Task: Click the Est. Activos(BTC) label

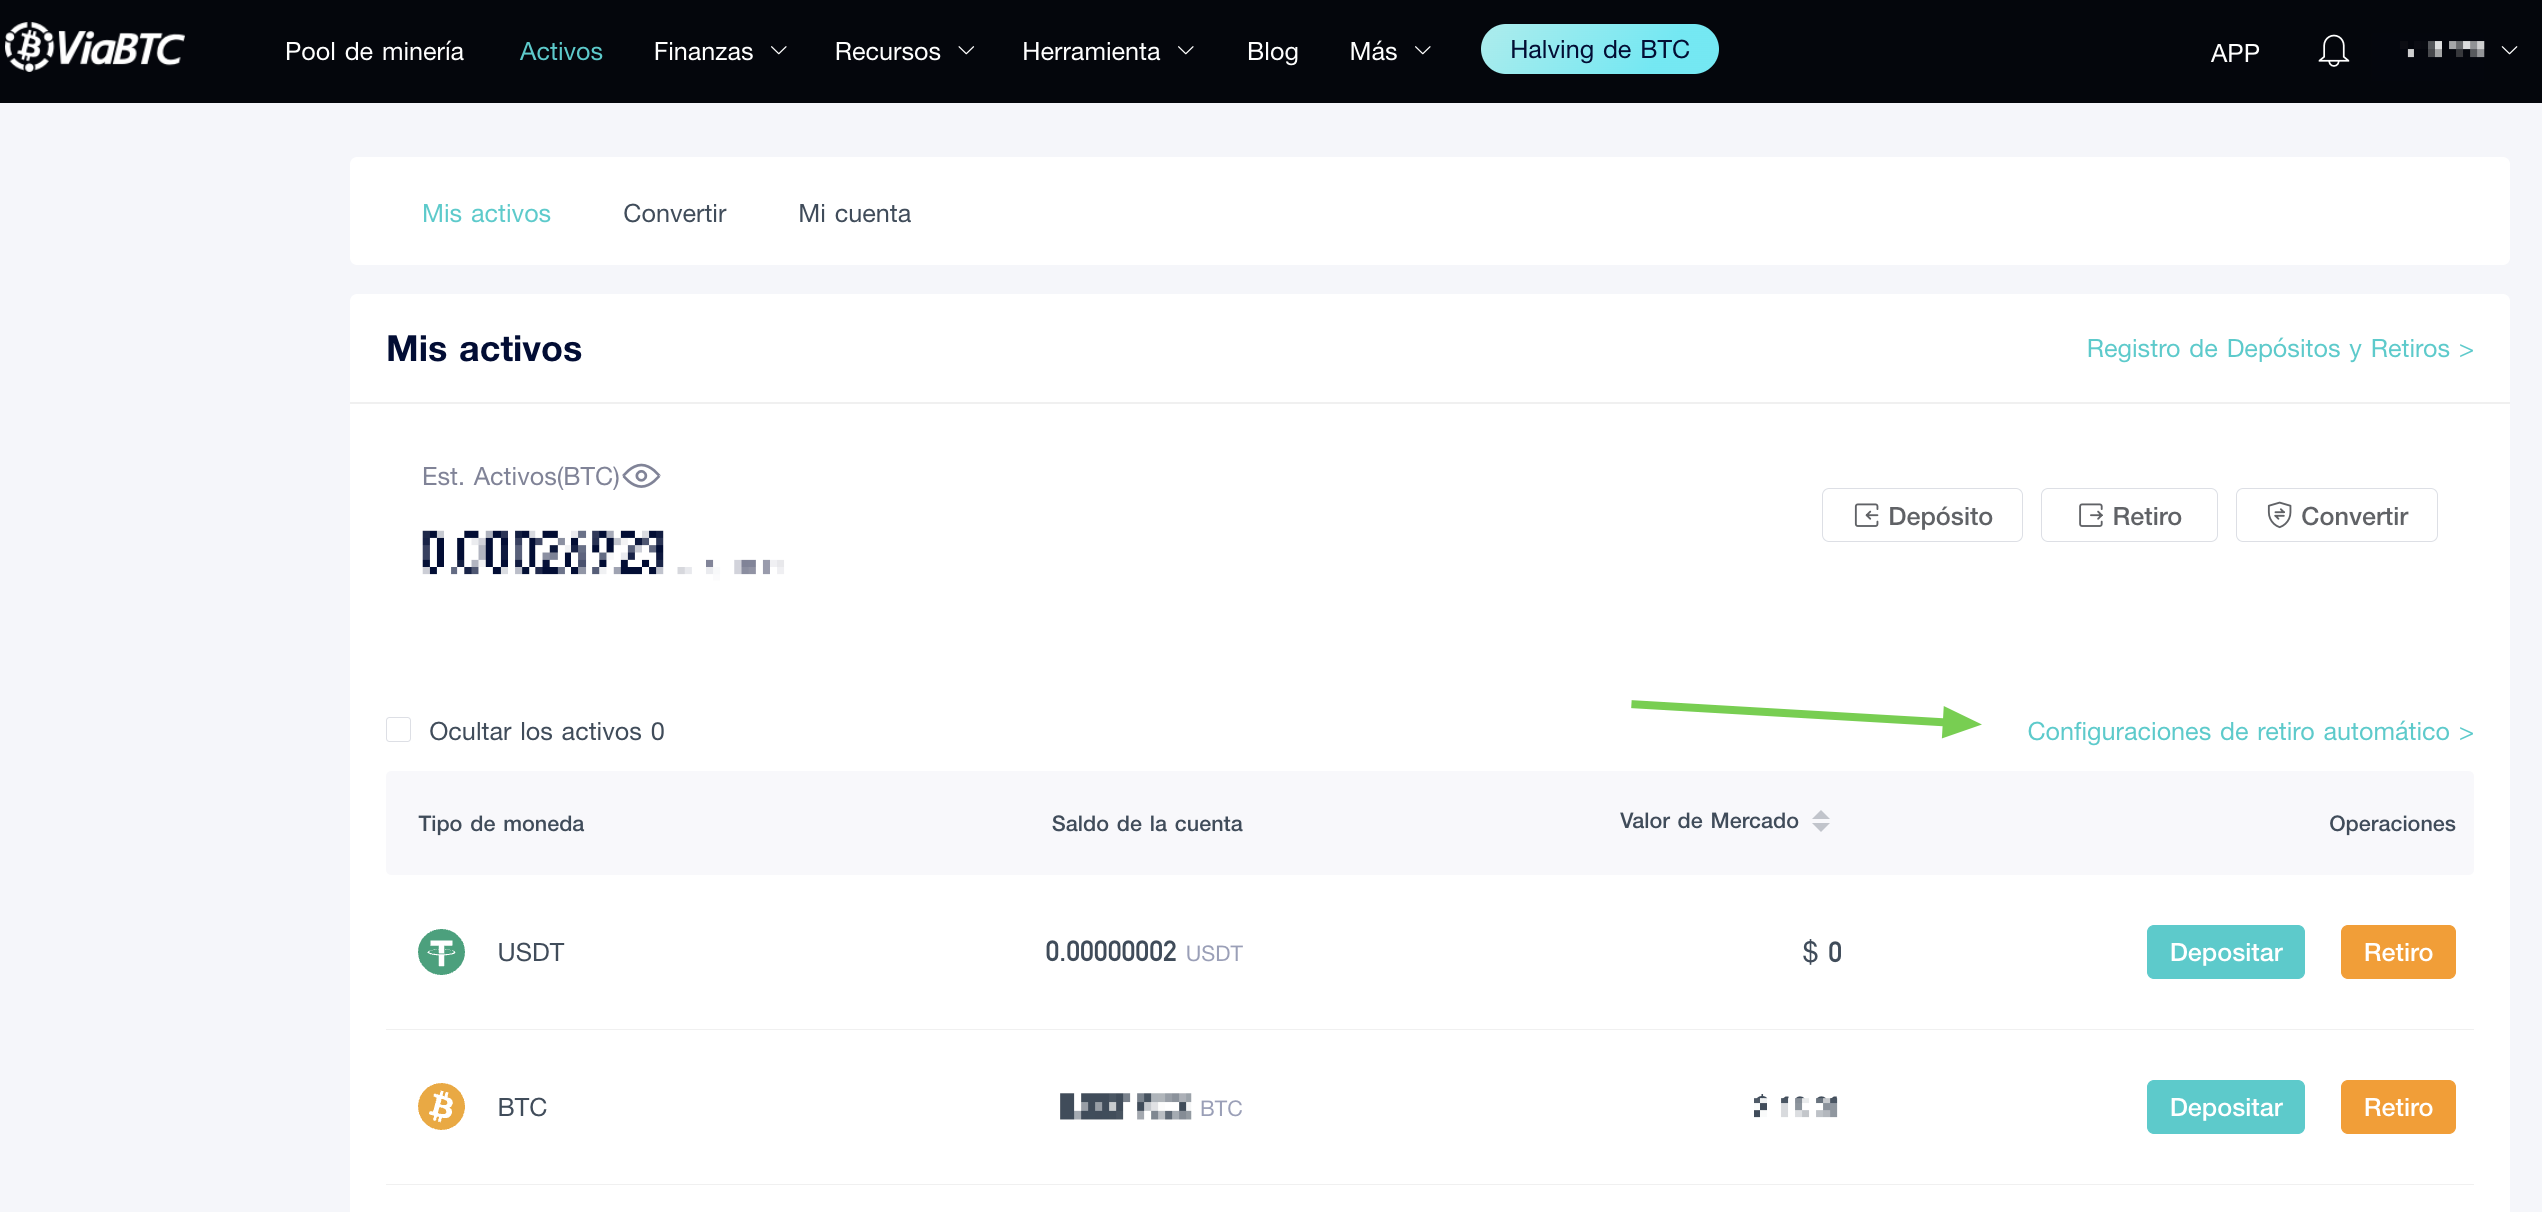Action: [x=520, y=476]
